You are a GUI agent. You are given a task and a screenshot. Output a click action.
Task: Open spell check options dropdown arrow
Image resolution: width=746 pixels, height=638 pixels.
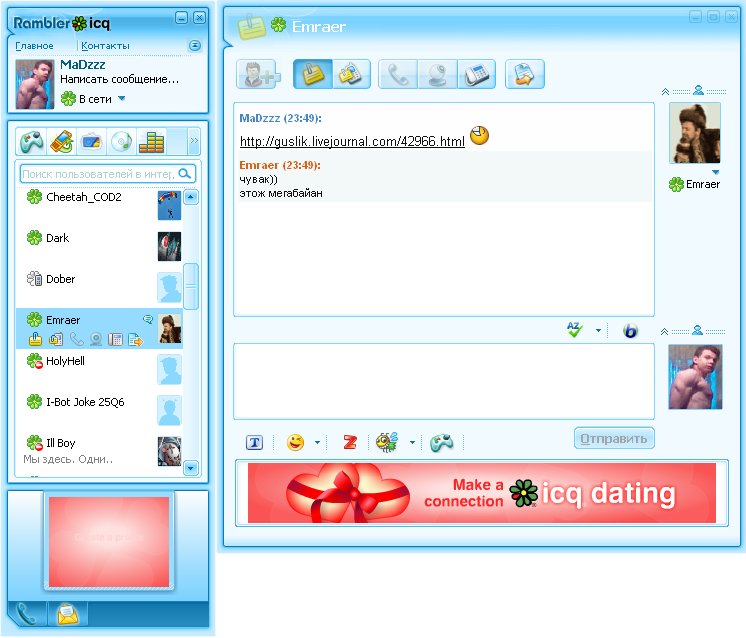click(598, 330)
